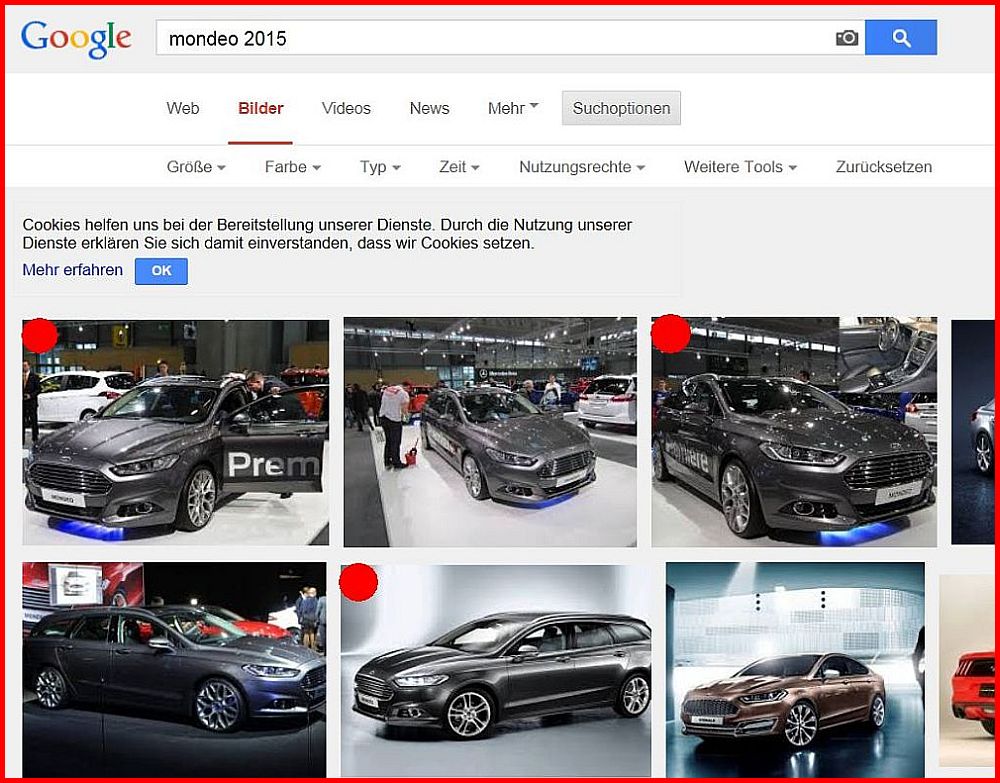Open the Mondeo image with 'Prem' door lettering

click(175, 432)
